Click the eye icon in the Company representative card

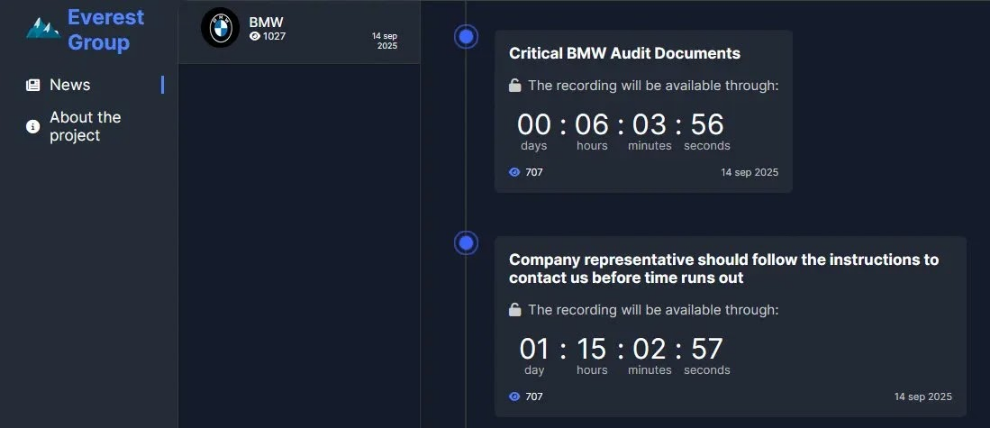click(x=515, y=396)
